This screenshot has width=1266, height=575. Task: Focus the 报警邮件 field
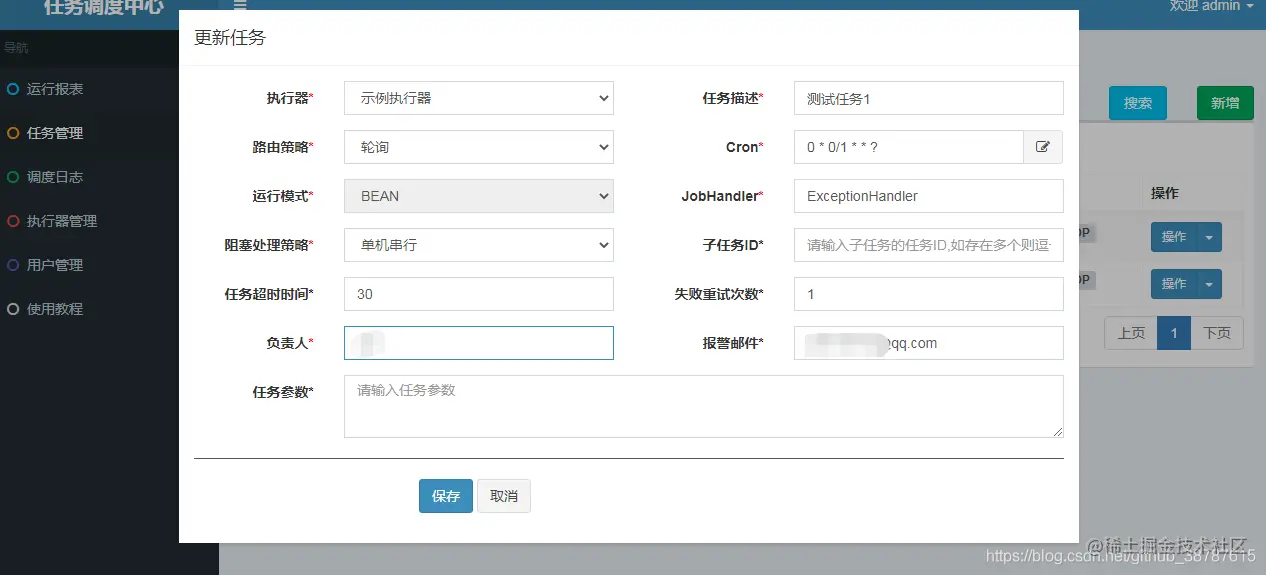(929, 343)
